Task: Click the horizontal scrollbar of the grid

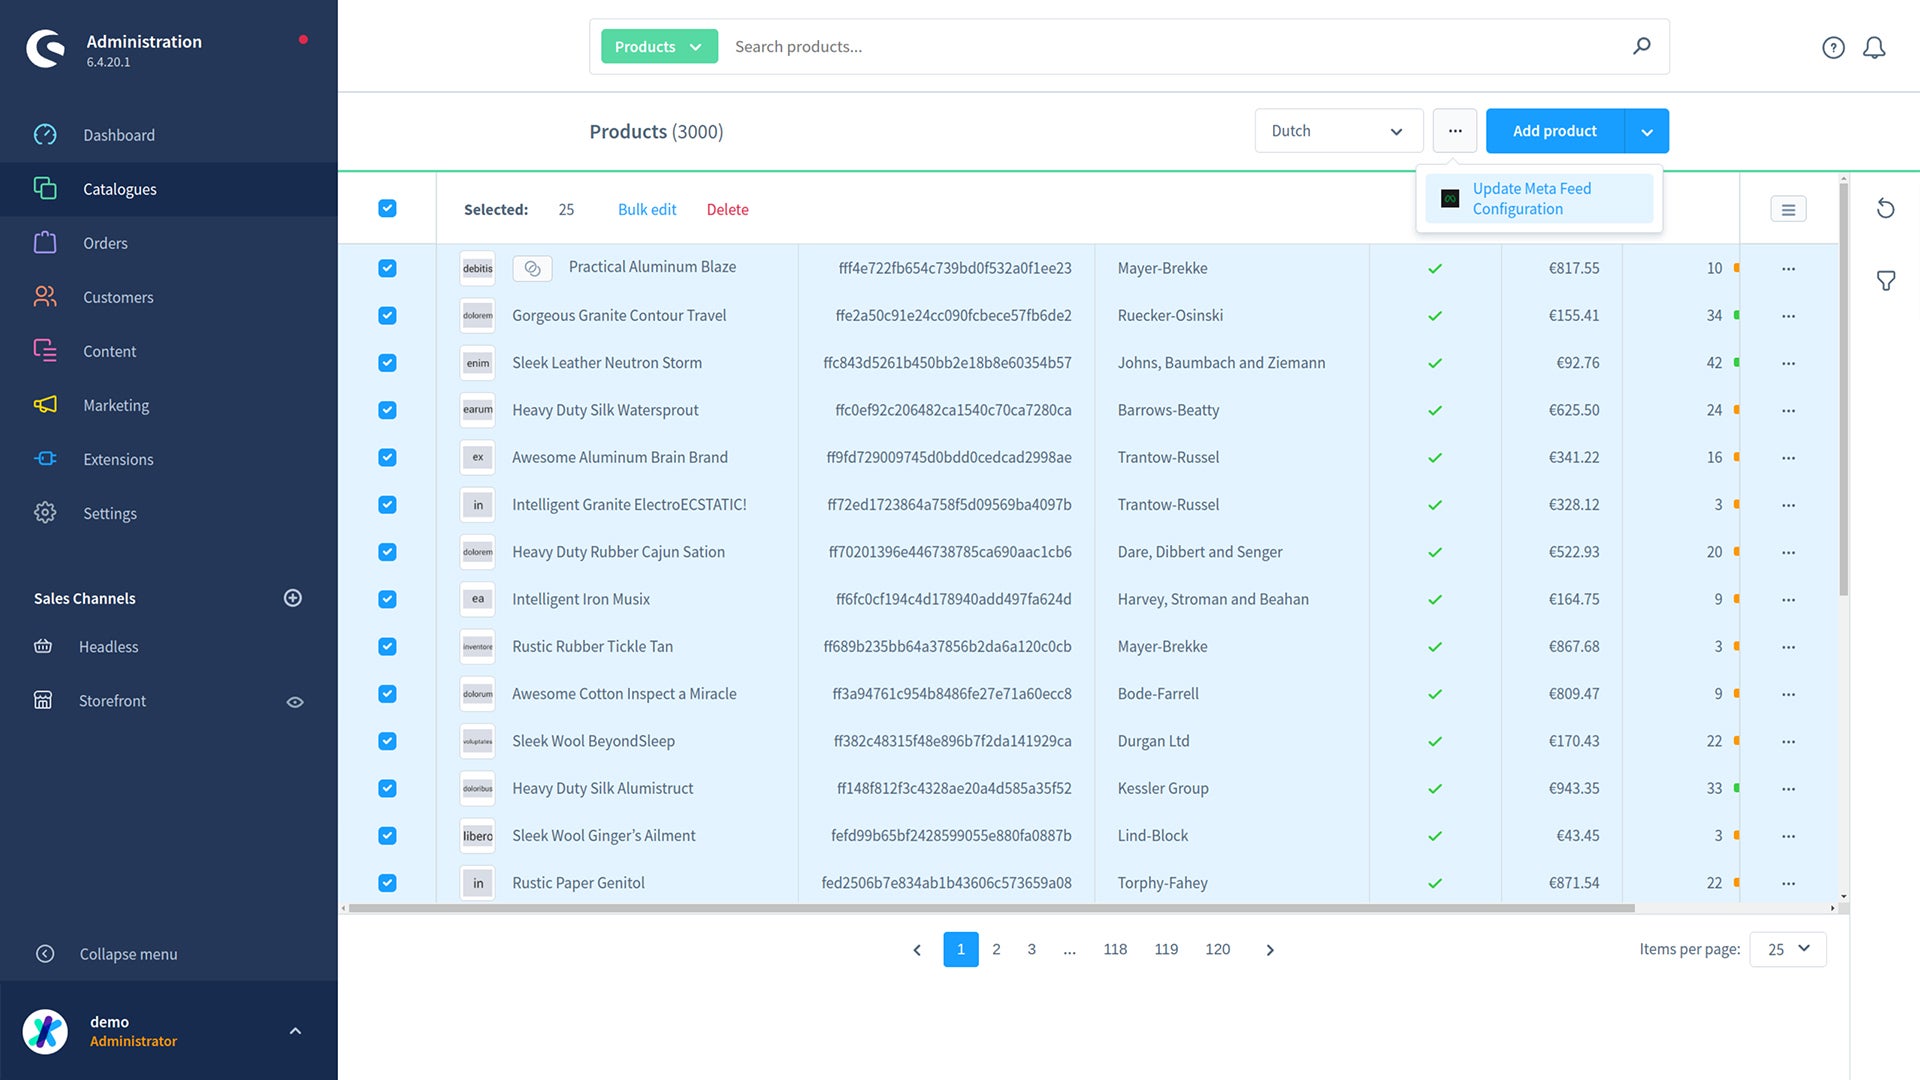Action: (x=991, y=908)
